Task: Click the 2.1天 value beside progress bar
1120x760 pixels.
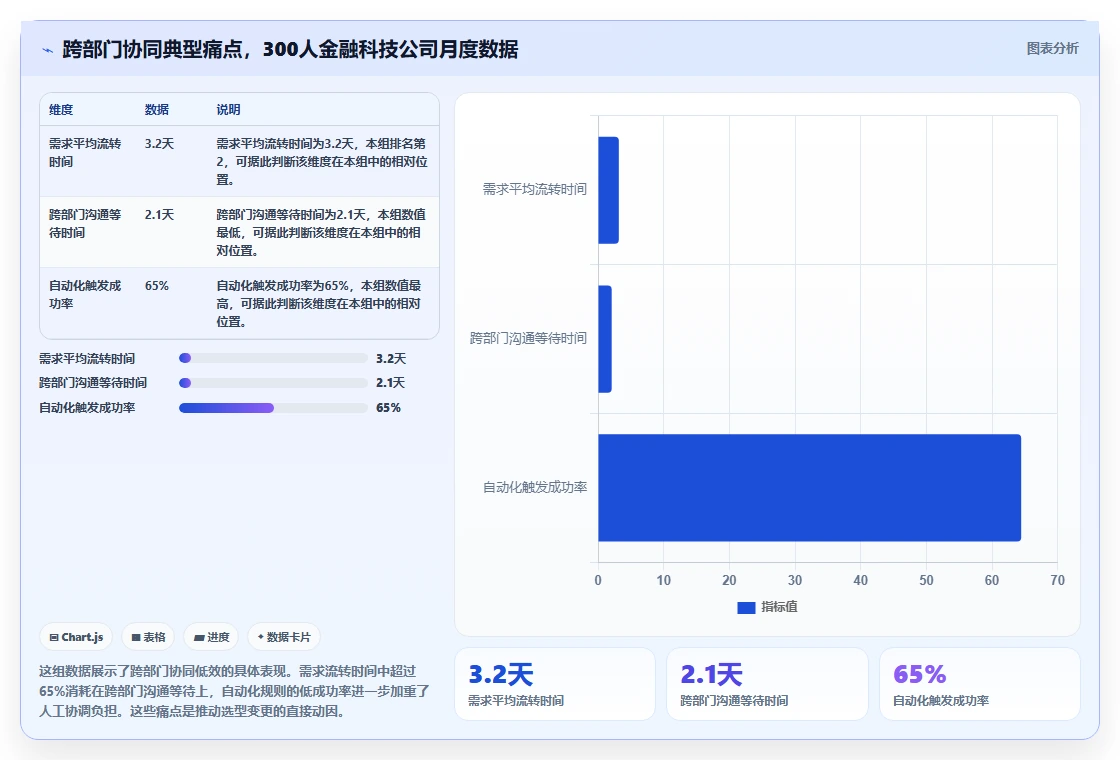Action: pos(391,383)
